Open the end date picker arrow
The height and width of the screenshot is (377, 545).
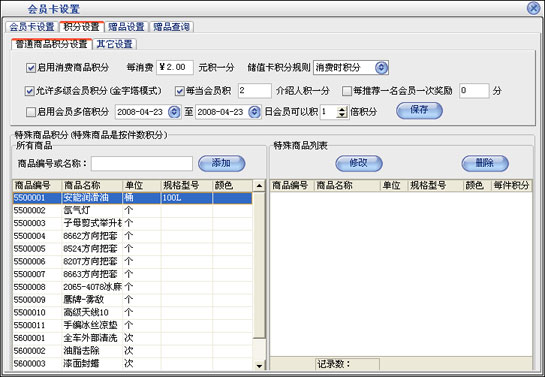pos(254,112)
